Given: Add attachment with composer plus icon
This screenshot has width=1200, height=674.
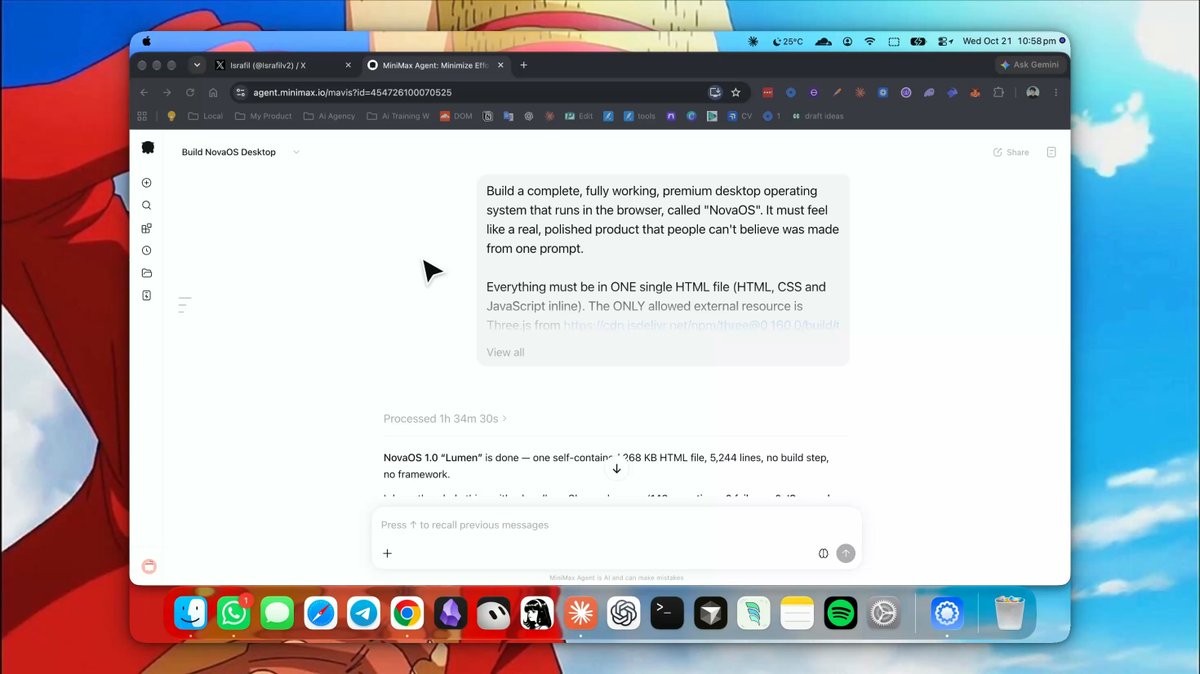Looking at the screenshot, I should pos(387,553).
